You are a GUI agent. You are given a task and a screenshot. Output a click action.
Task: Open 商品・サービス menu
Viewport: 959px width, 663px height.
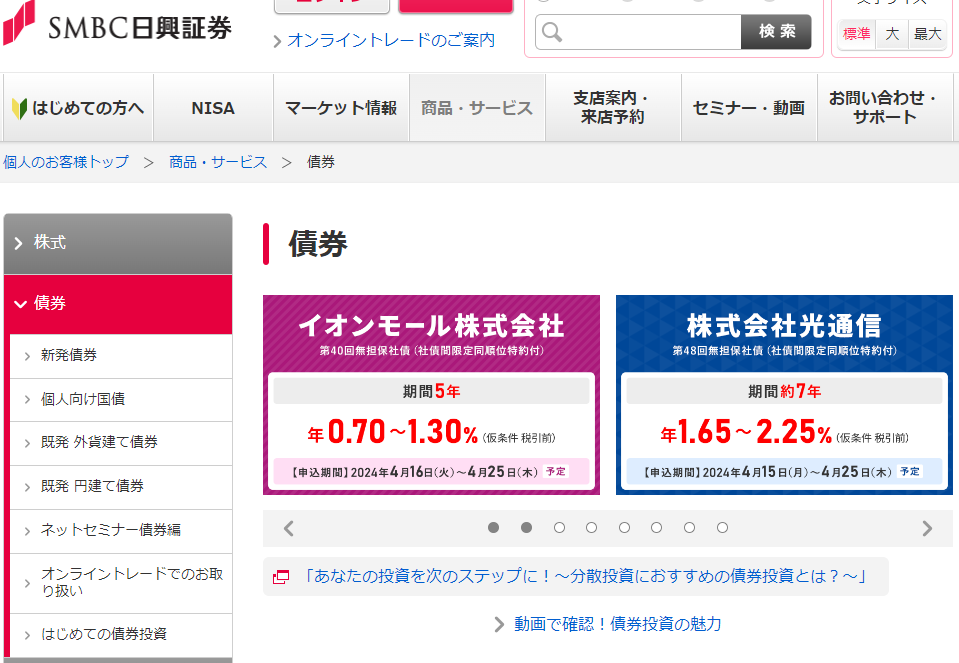[477, 108]
